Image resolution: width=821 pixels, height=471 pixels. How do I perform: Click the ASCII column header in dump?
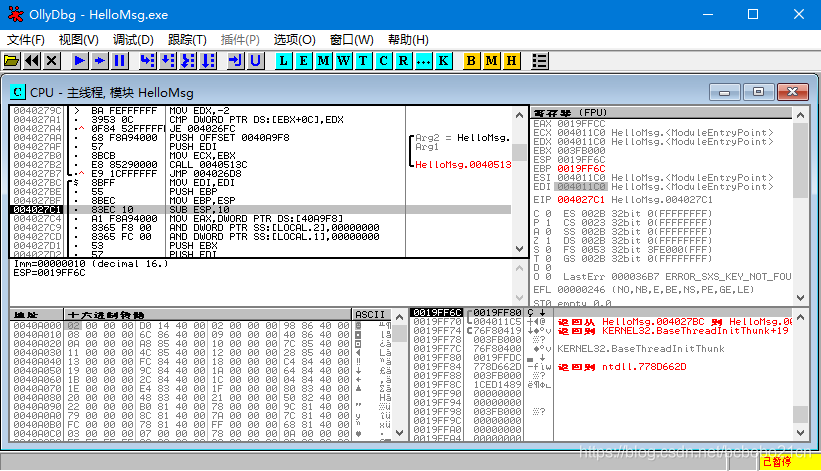(x=371, y=315)
